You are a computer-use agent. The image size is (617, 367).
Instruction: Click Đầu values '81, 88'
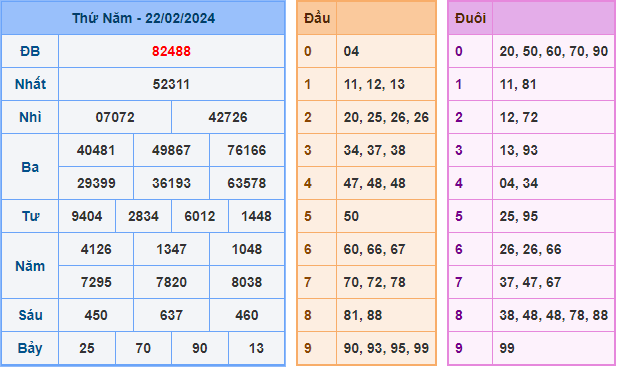363,315
